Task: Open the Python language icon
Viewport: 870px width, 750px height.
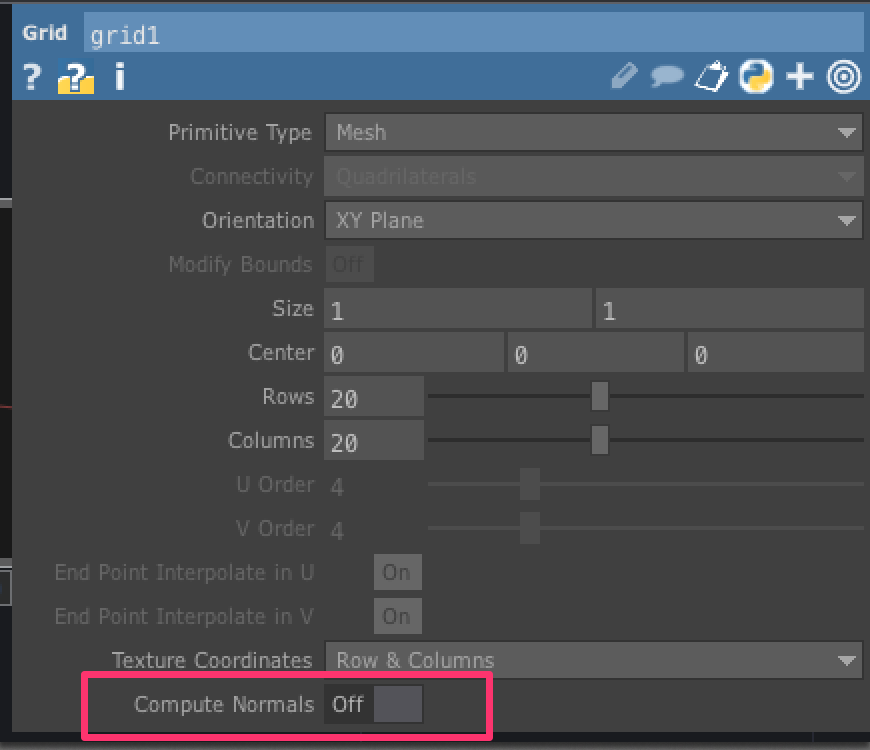Action: coord(756,76)
